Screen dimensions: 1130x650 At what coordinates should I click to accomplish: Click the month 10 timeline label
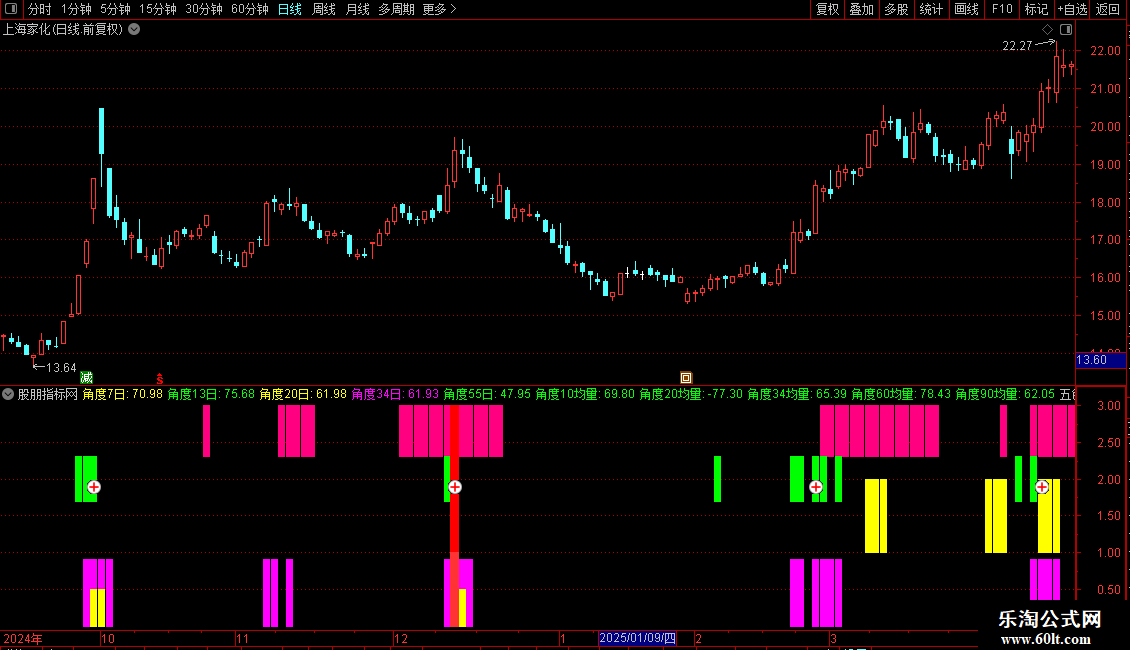107,638
